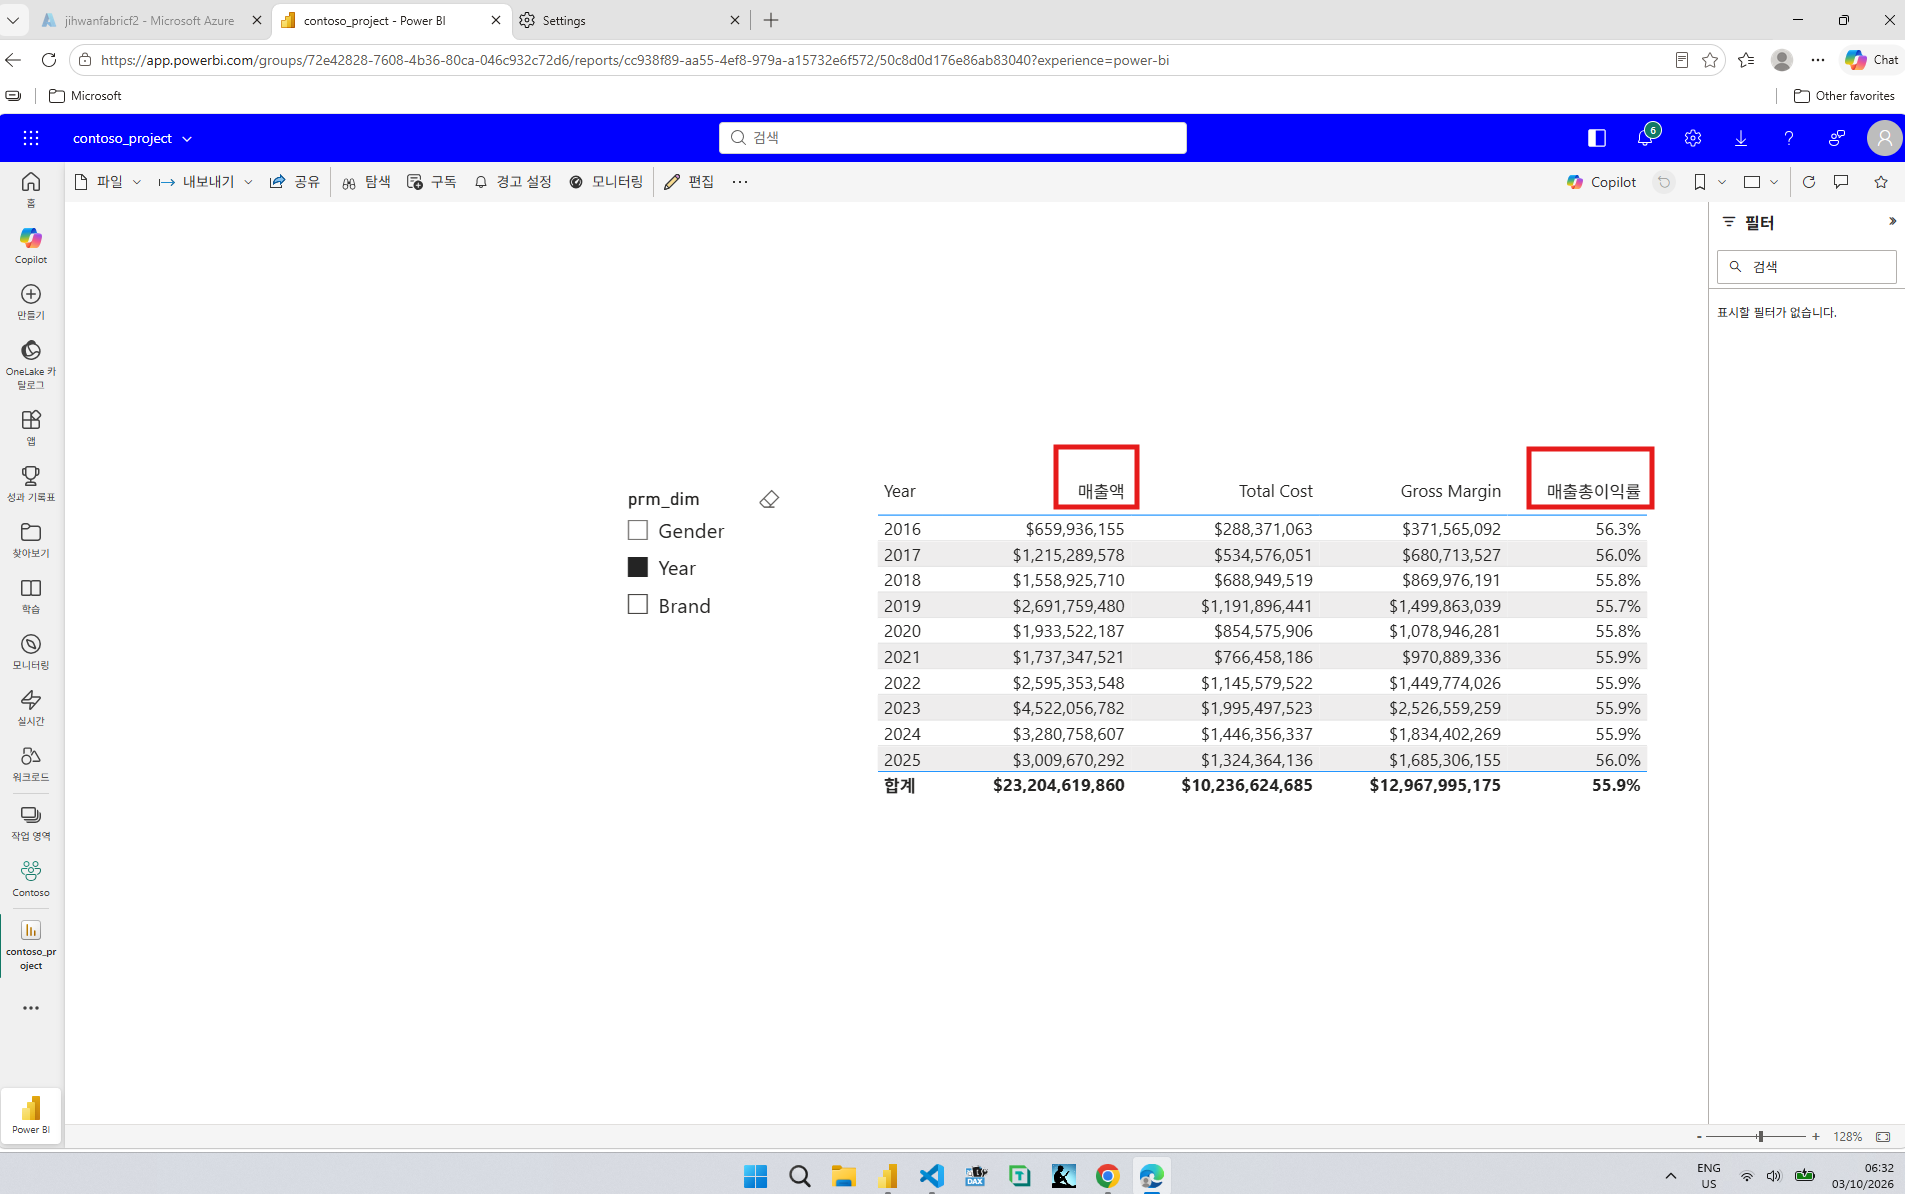Viewport: 1905px width, 1194px height.
Task: Open Browse (찾아보기) folder icon
Action: click(x=31, y=539)
